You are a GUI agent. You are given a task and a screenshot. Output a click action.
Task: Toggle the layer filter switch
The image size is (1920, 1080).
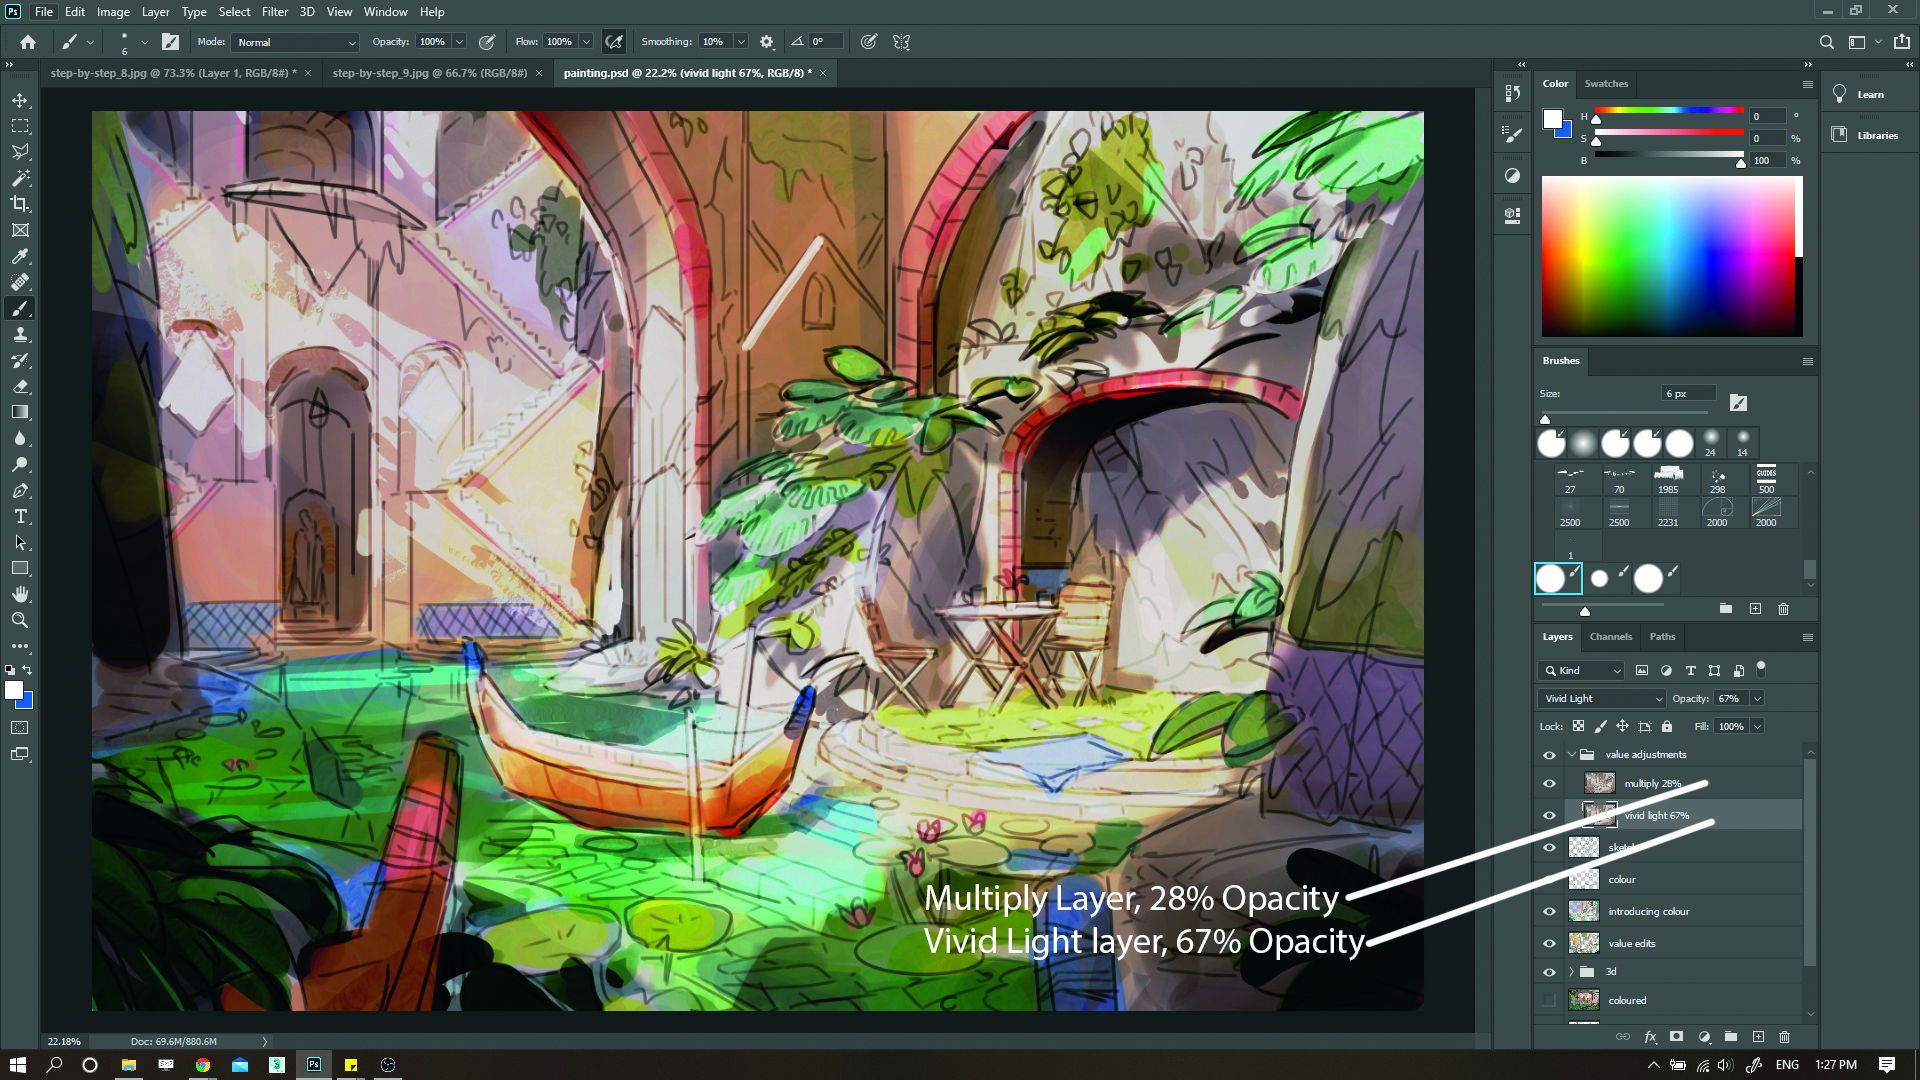(1761, 668)
